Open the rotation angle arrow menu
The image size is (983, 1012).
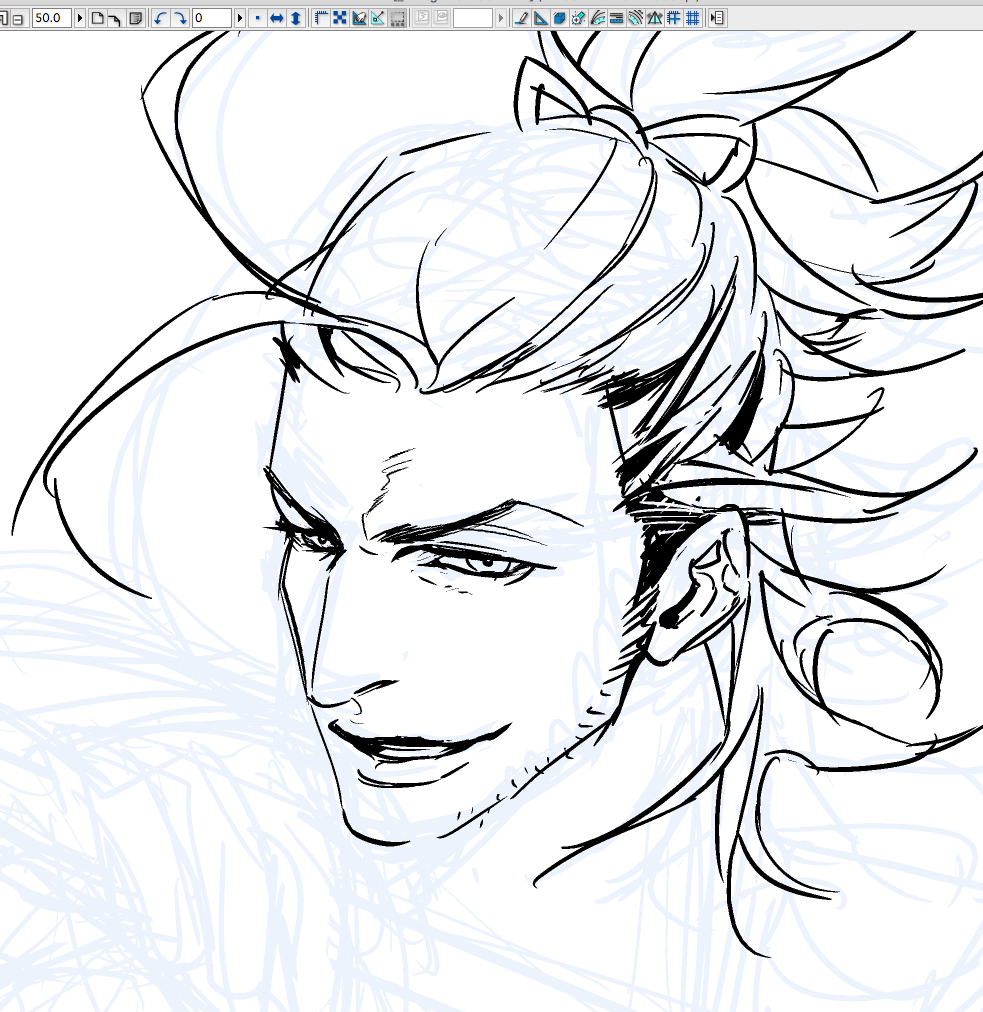[240, 18]
